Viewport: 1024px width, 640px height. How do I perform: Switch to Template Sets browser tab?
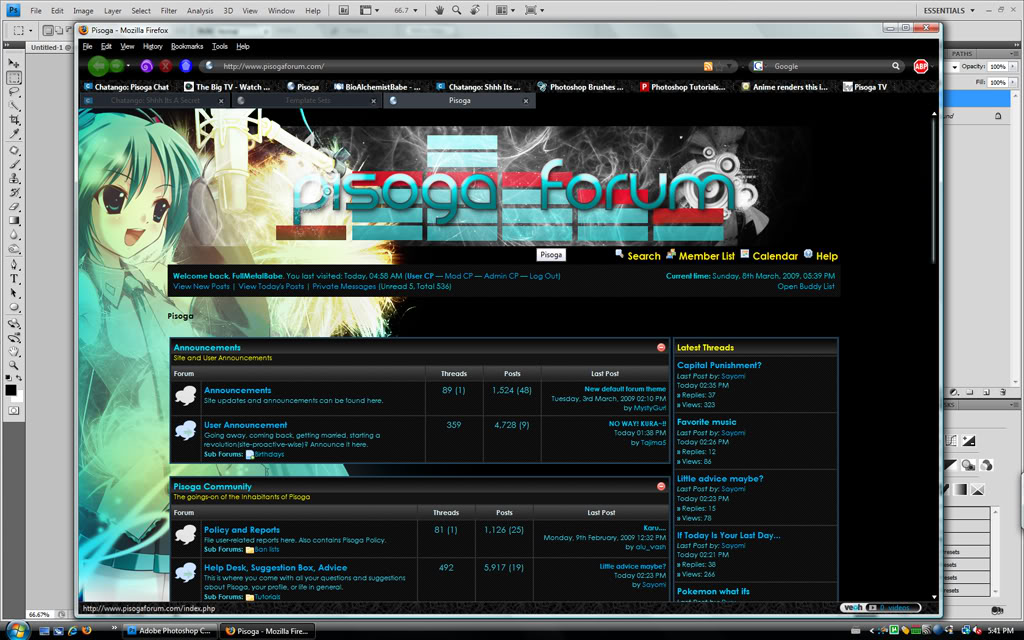coord(306,101)
